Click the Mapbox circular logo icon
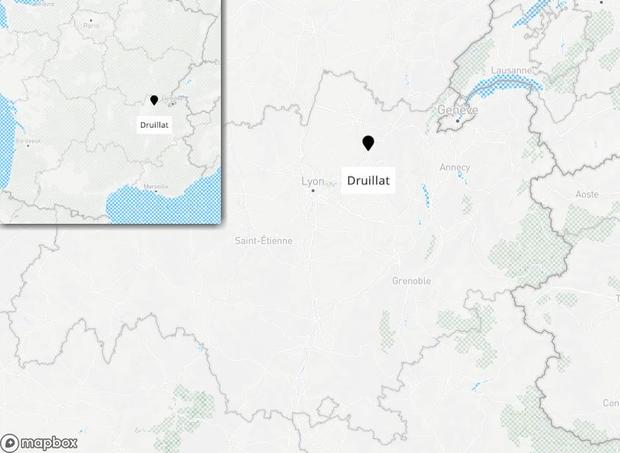This screenshot has height=453, width=620. coord(9,443)
